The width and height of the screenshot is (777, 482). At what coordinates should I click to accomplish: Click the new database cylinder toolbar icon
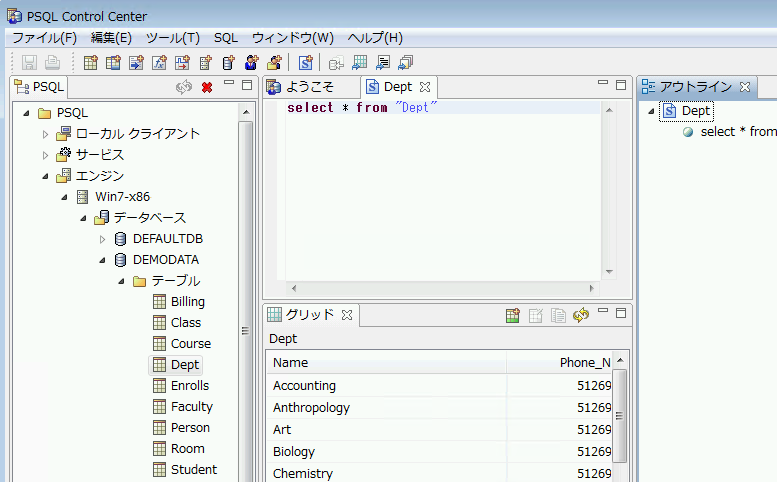point(228,63)
